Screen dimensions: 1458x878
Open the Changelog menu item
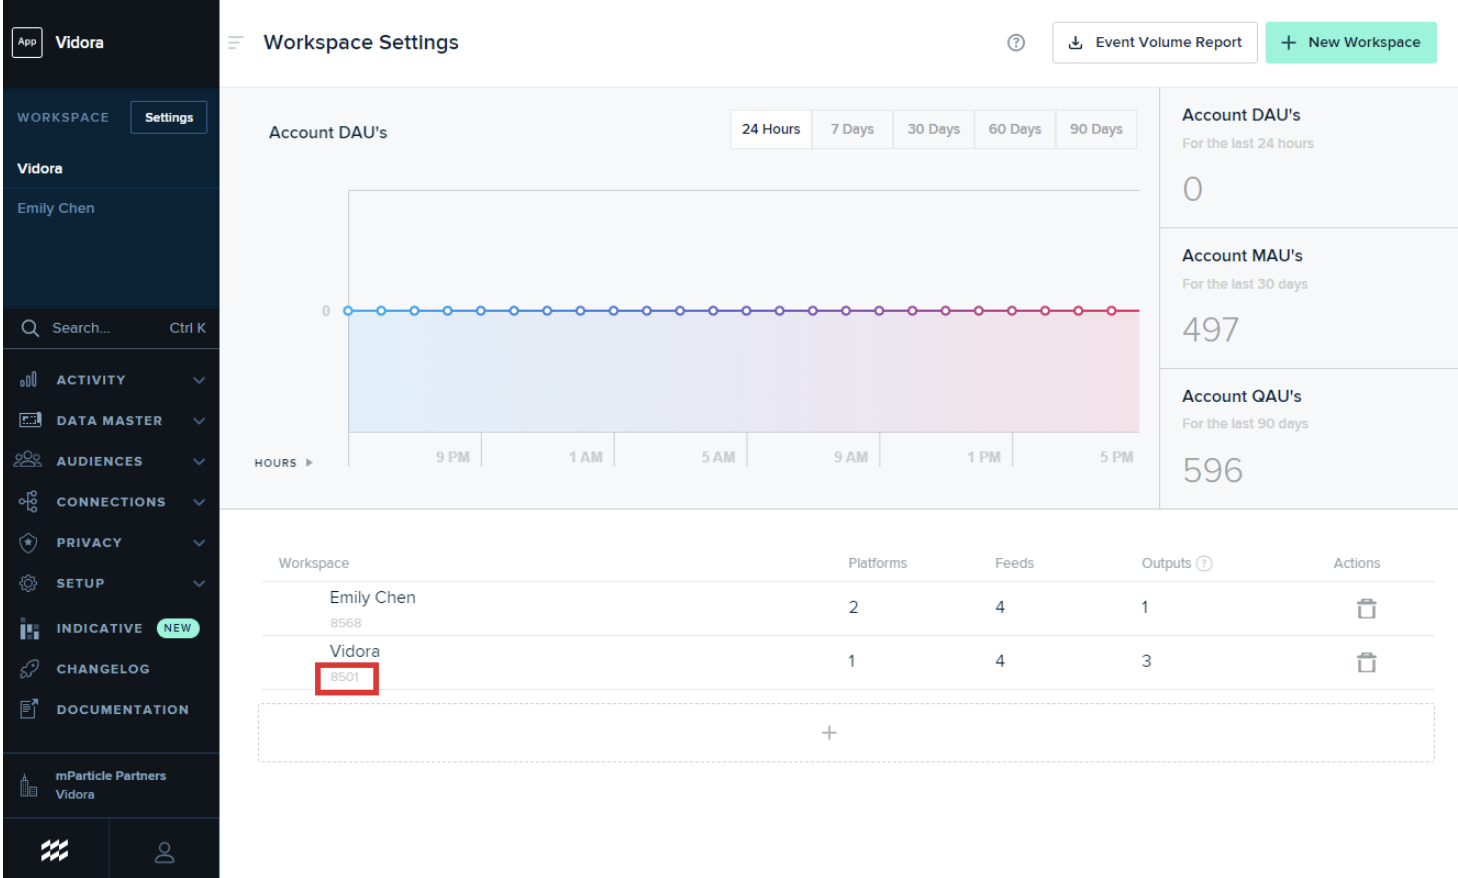[x=103, y=669]
